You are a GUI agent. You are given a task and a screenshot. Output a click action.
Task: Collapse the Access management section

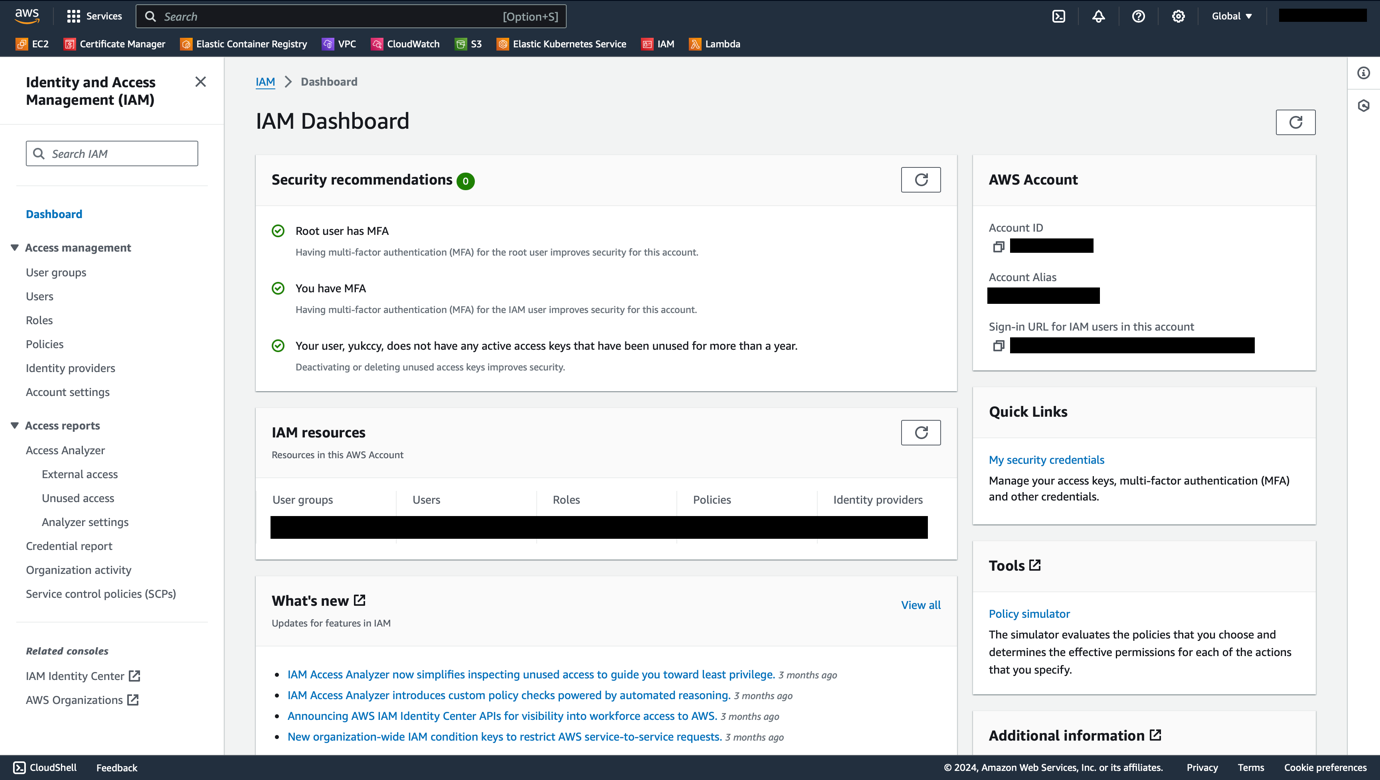coord(15,248)
